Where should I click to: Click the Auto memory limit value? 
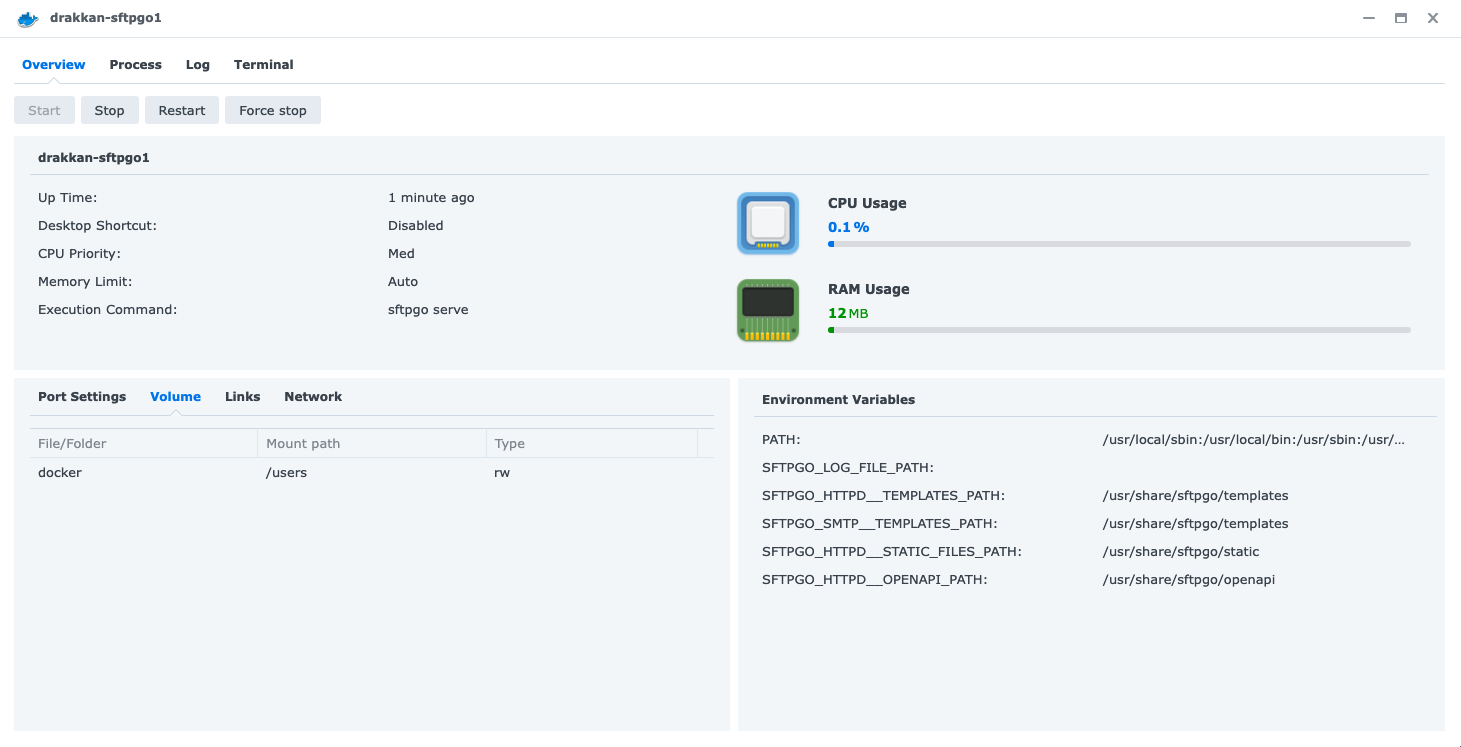pyautogui.click(x=403, y=281)
